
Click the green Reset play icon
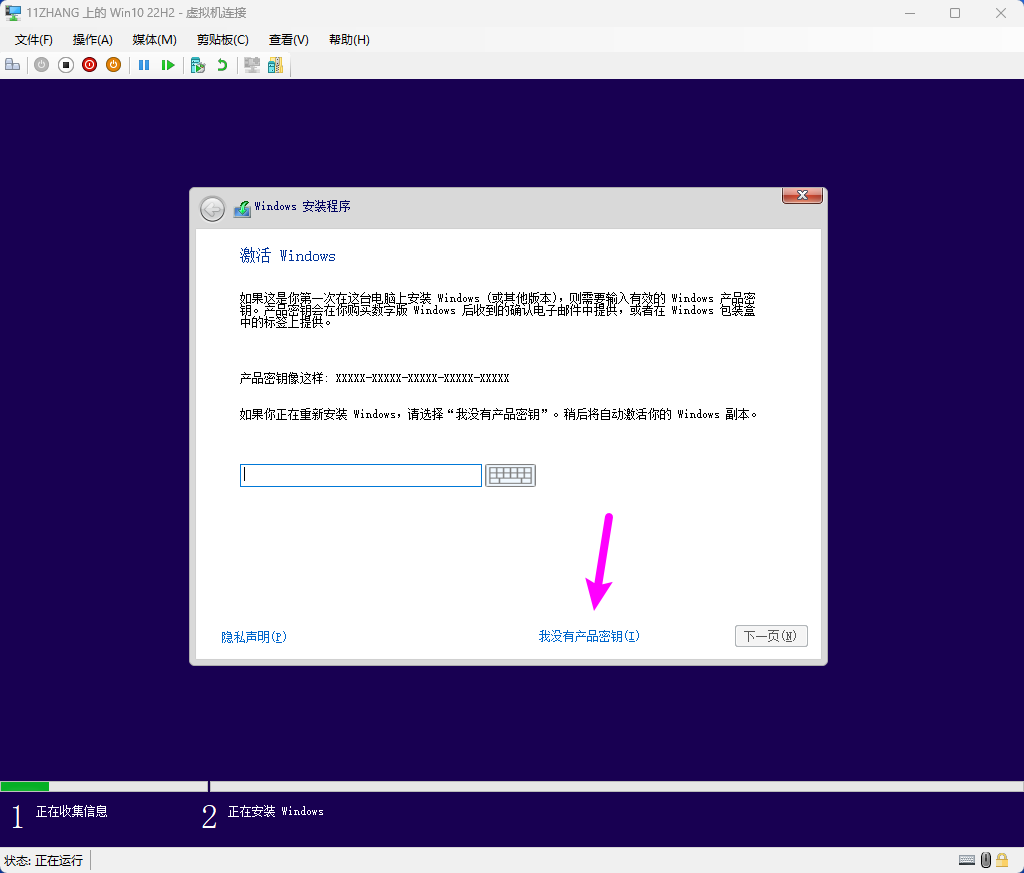tap(168, 65)
